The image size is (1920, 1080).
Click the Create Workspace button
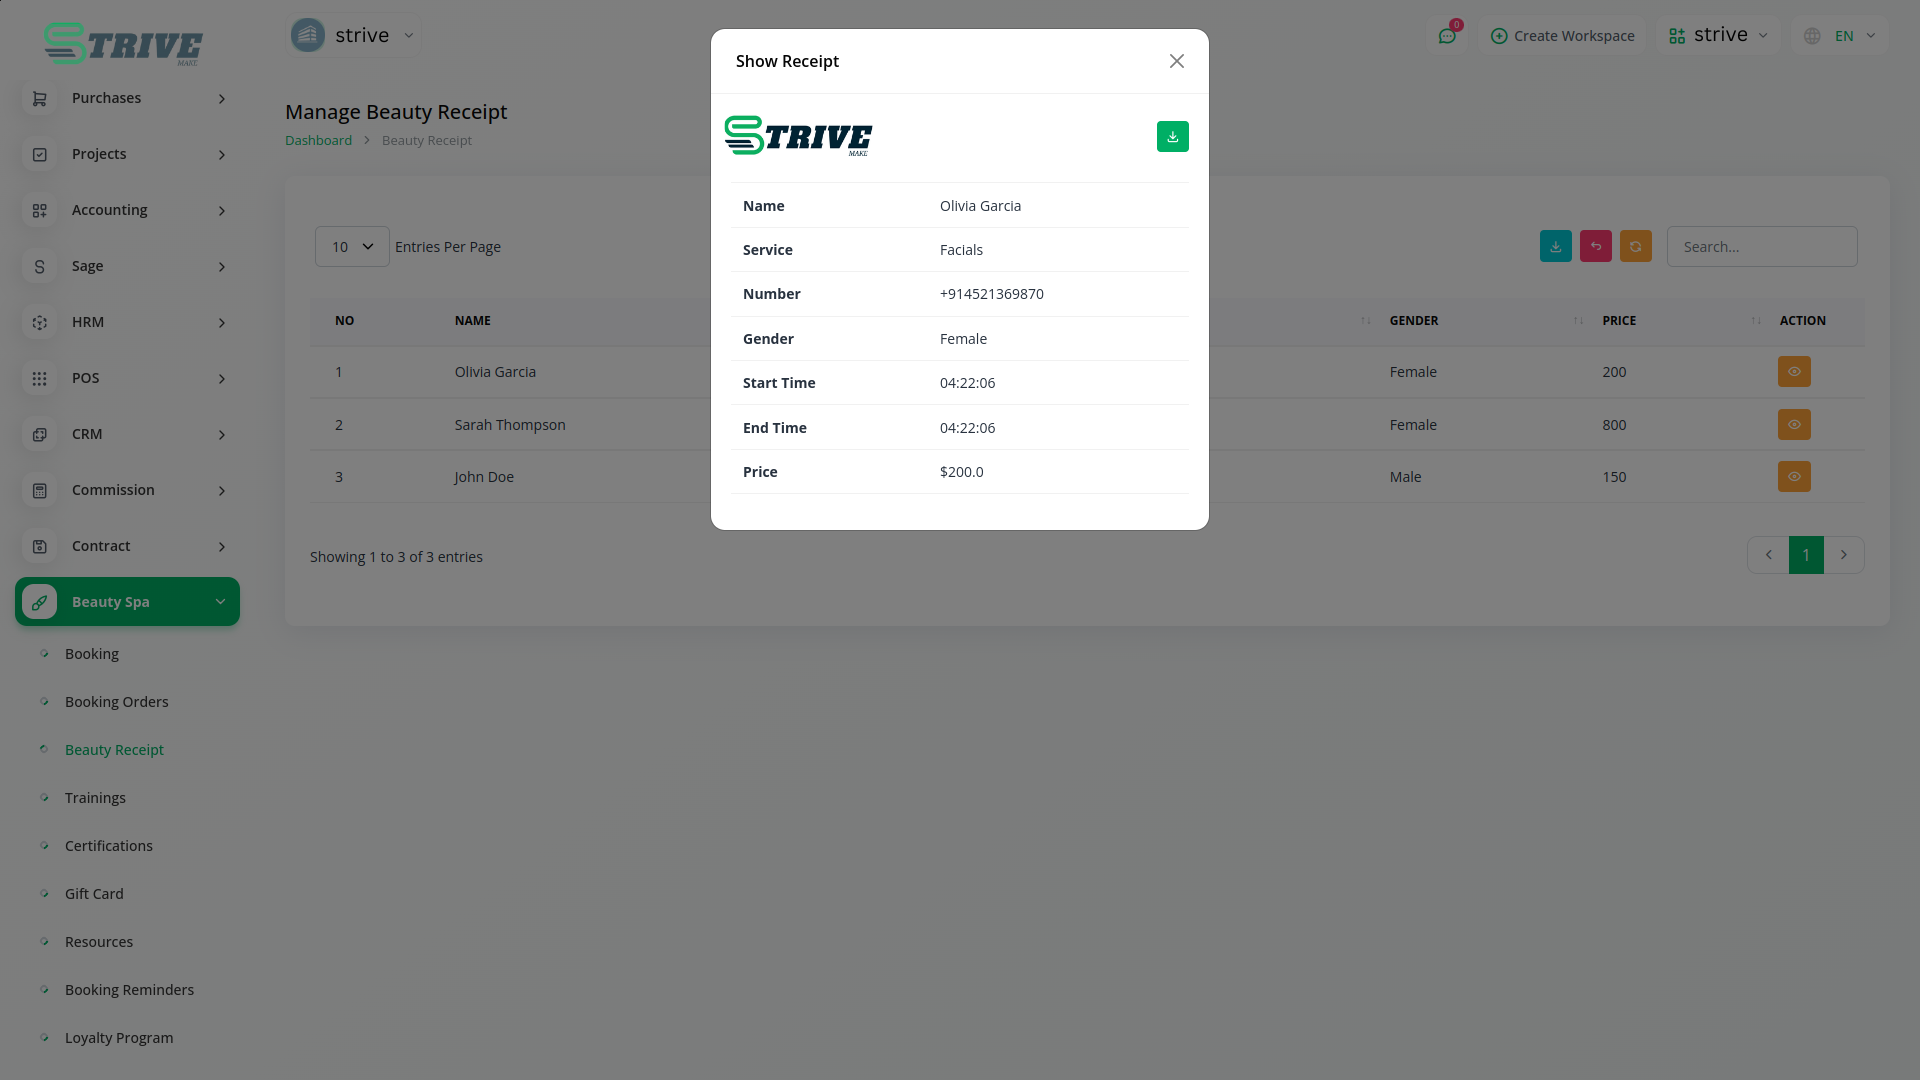(1562, 36)
